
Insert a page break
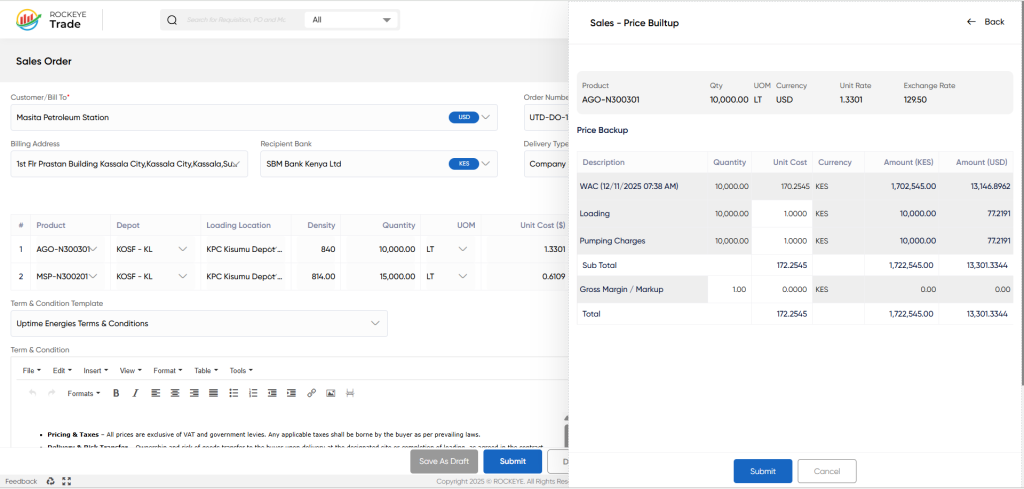coord(350,393)
